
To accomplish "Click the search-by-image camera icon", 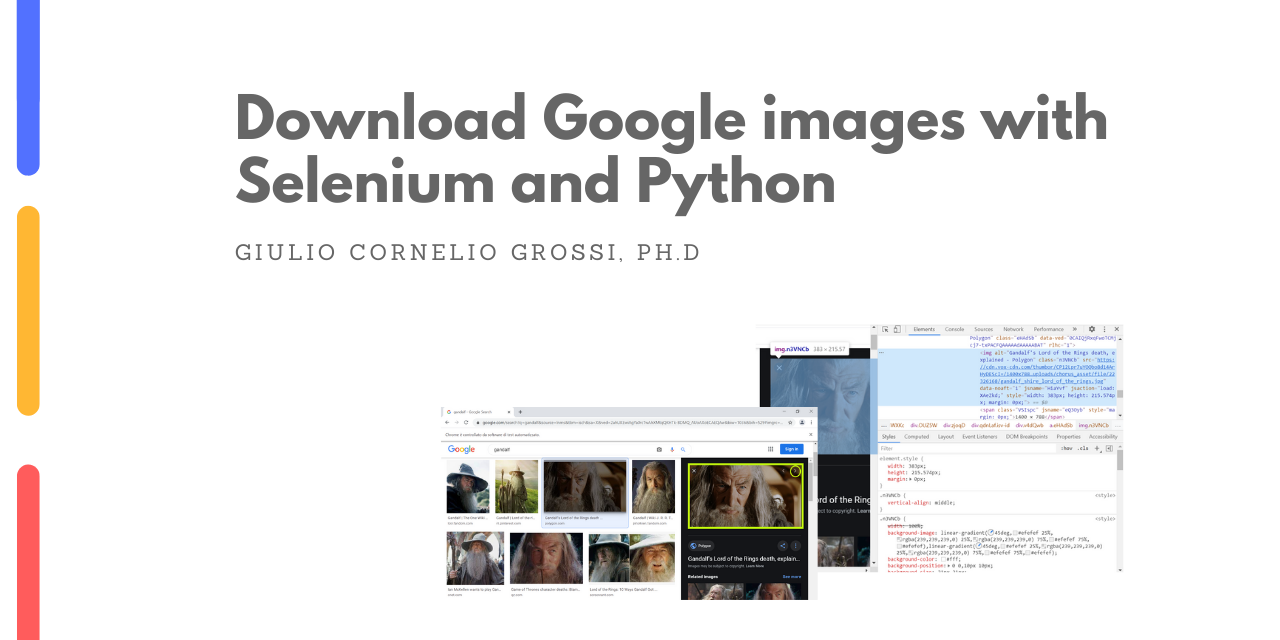I will pos(659,449).
